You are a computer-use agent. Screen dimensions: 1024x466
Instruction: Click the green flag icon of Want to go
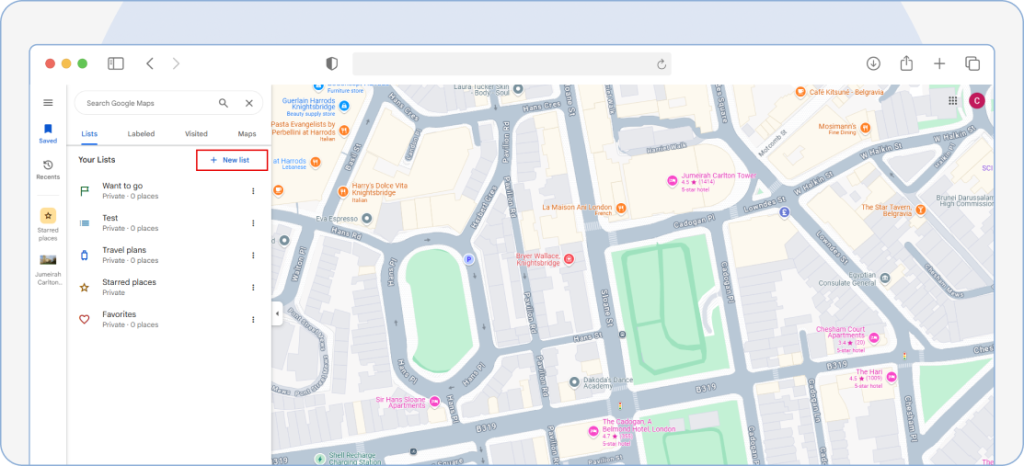click(x=84, y=191)
